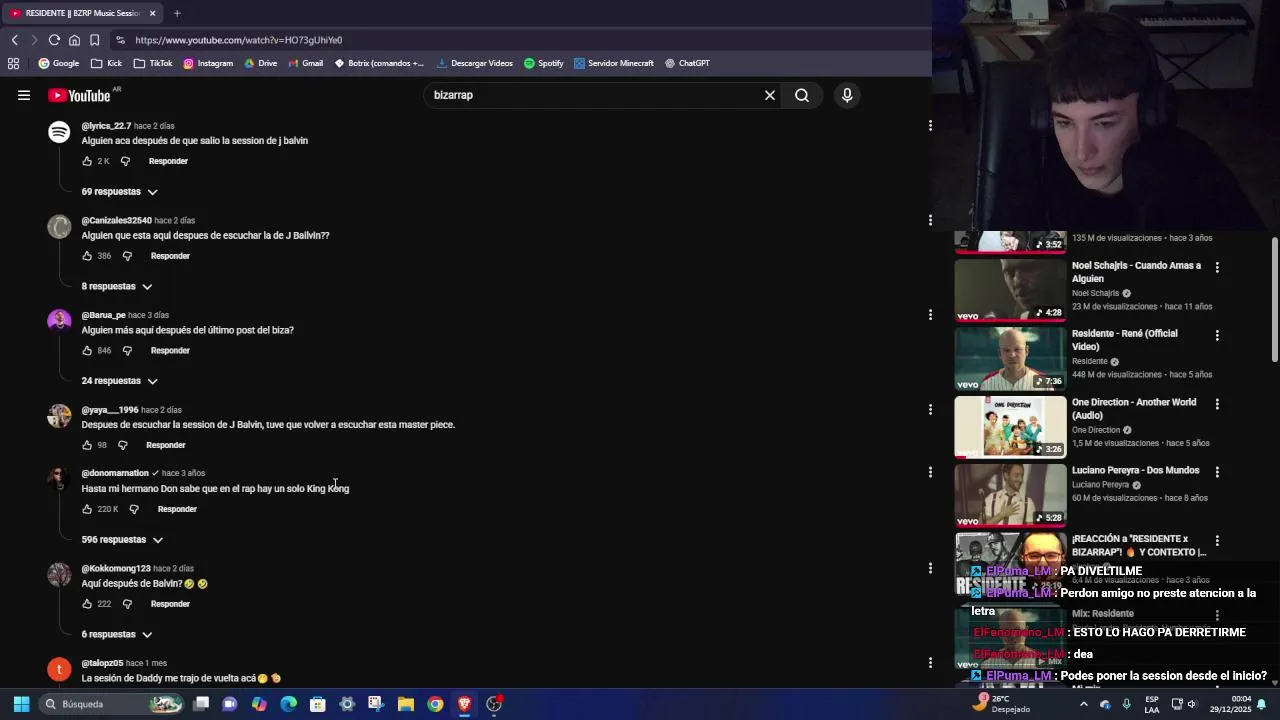
Task: Reply to the @Canizales32540 comment
Action: [170, 256]
